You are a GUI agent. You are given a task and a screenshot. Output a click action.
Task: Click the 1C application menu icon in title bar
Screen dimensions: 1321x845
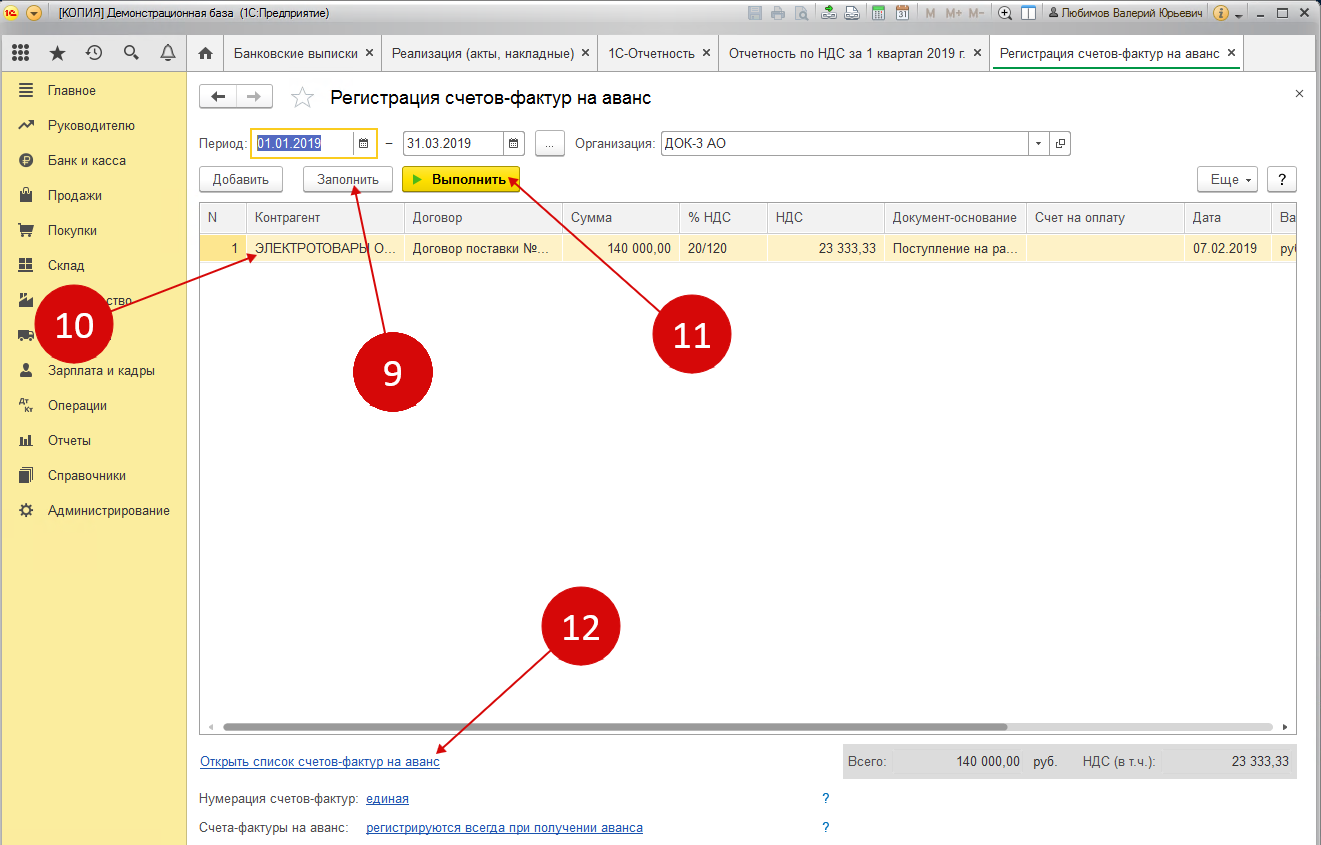click(x=13, y=13)
